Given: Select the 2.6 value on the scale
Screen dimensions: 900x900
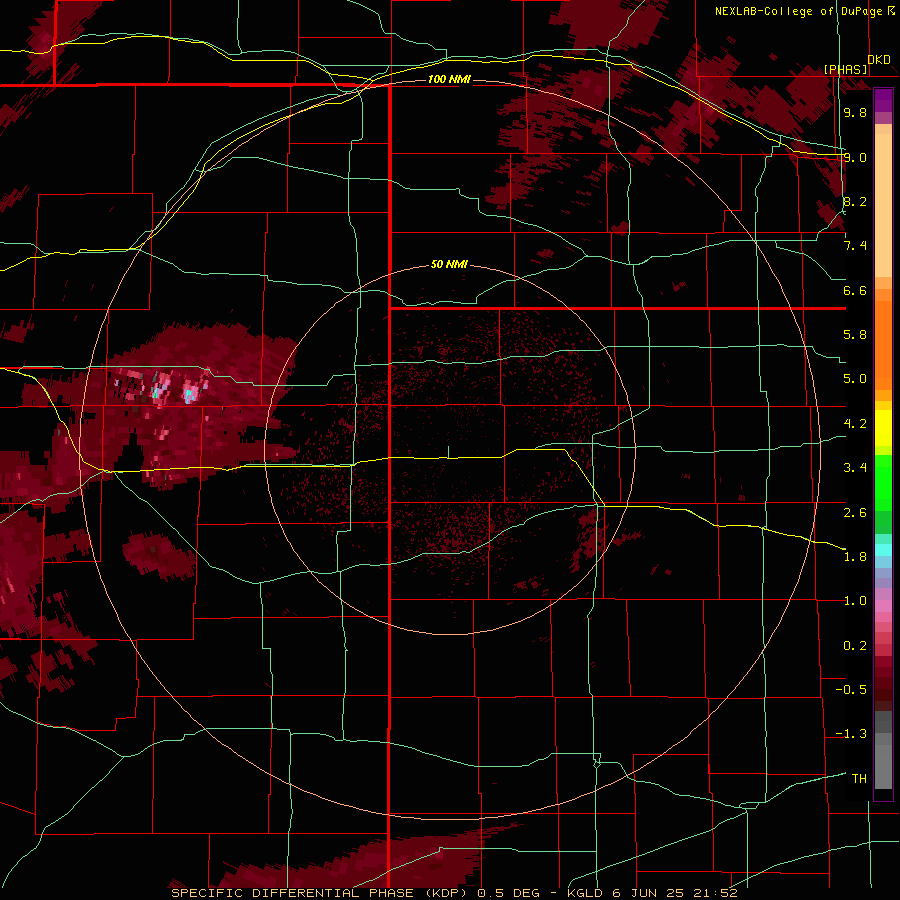Looking at the screenshot, I should click(x=855, y=513).
